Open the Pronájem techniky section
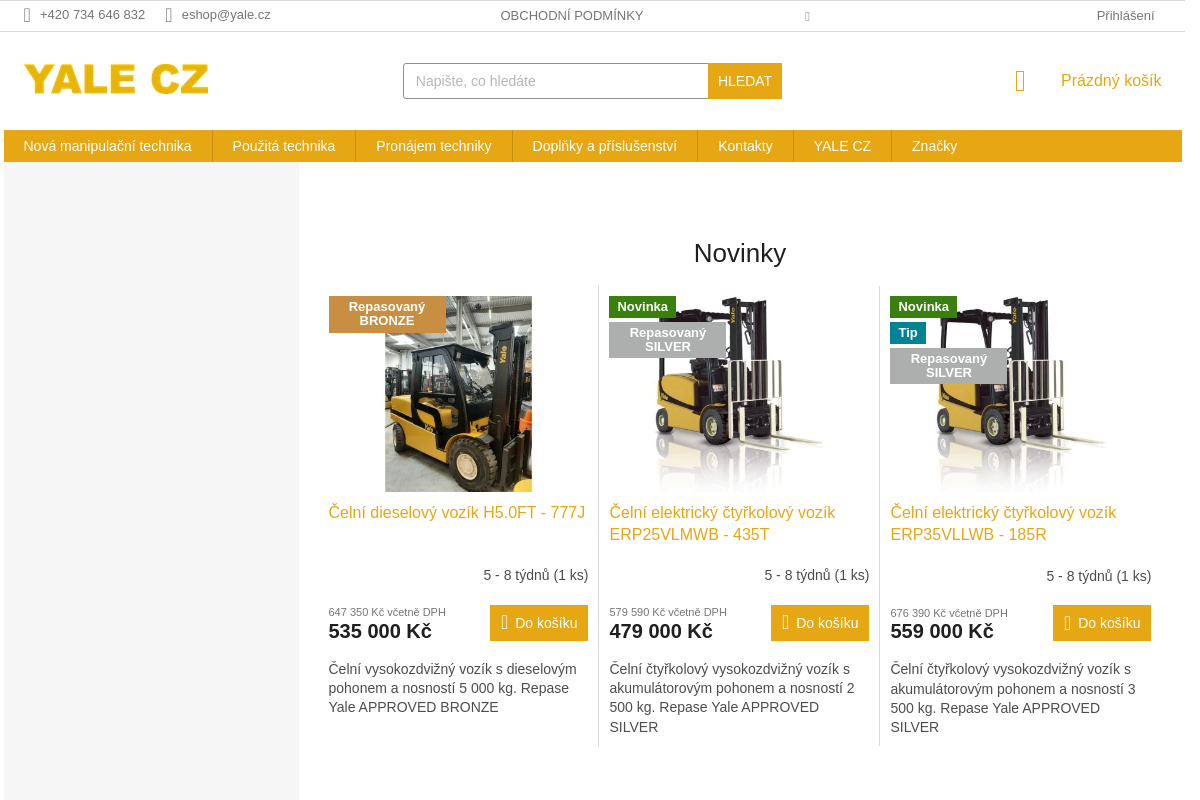Viewport: 1200px width, 800px height. coord(433,145)
